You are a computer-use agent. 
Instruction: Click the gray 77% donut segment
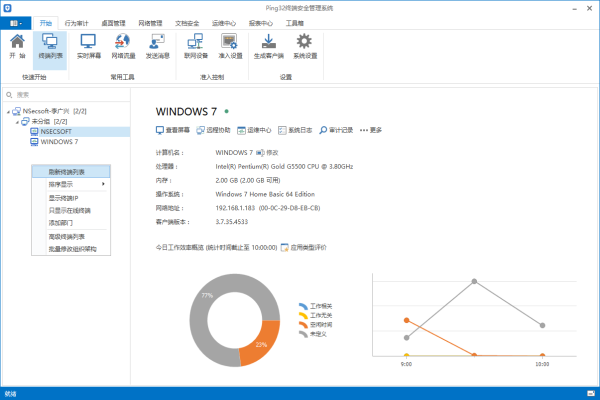(207, 296)
